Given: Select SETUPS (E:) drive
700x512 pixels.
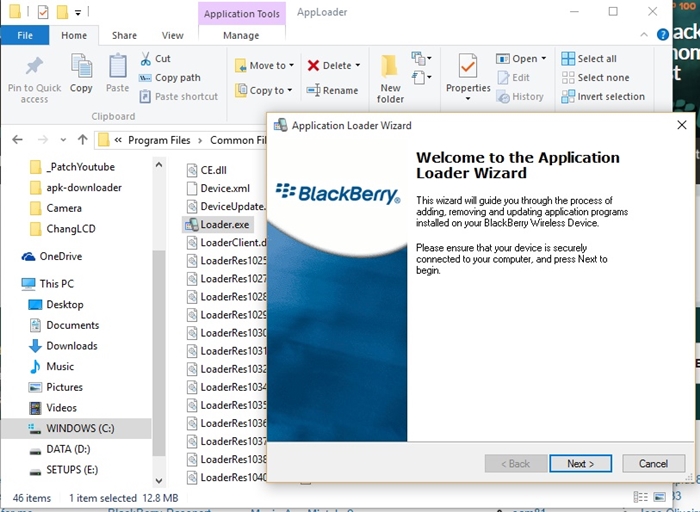Looking at the screenshot, I should tap(64, 470).
